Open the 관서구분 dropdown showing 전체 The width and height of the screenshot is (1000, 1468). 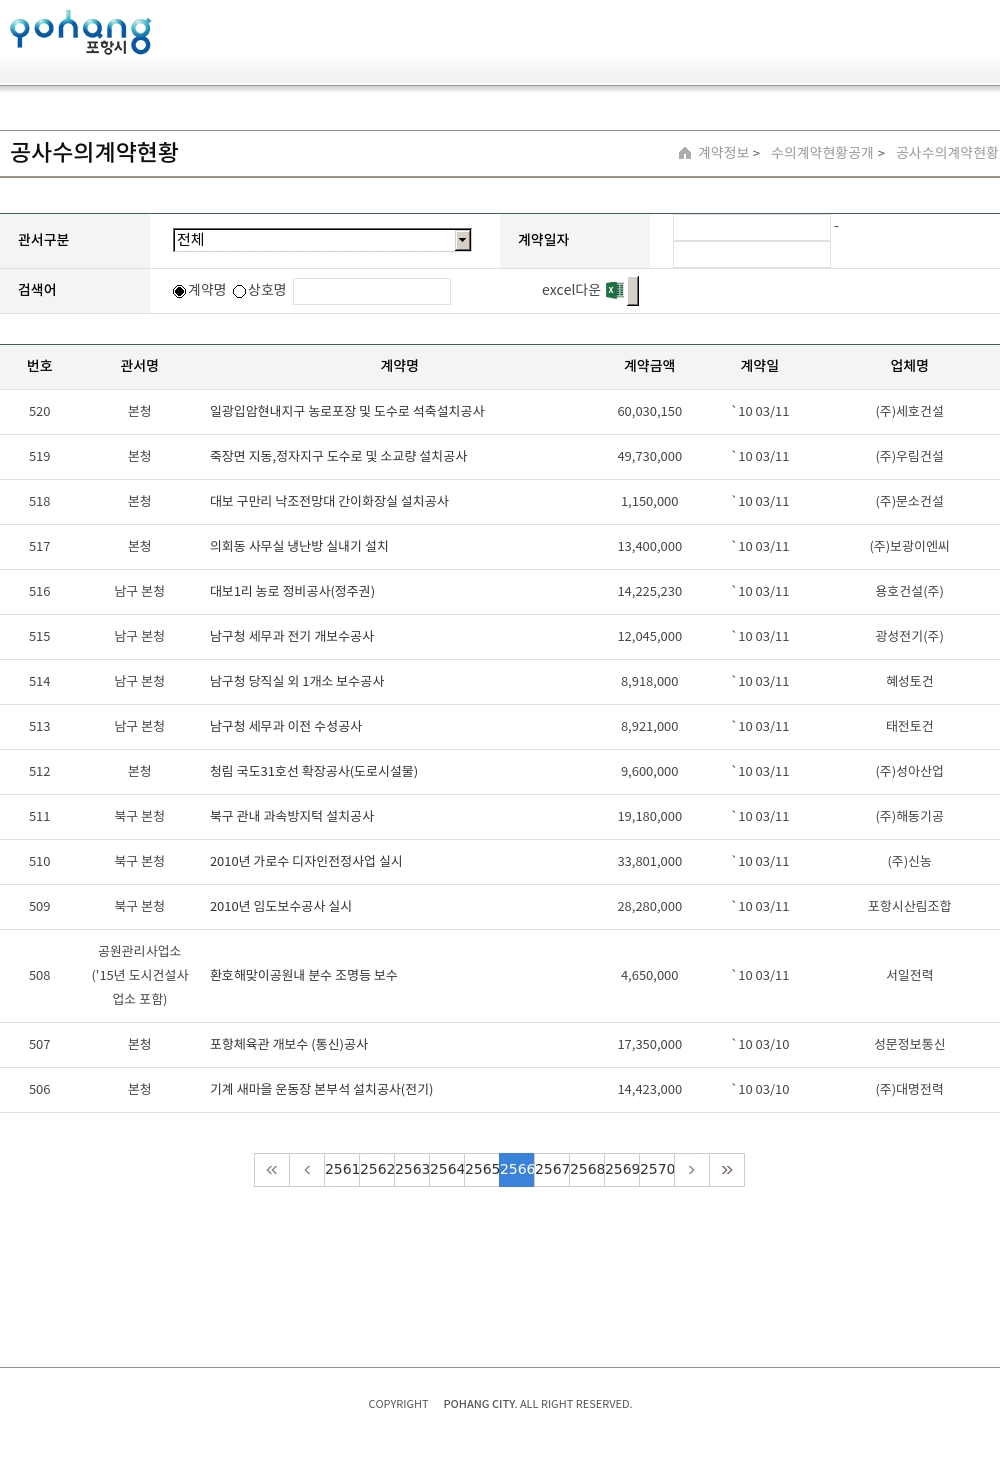point(313,240)
